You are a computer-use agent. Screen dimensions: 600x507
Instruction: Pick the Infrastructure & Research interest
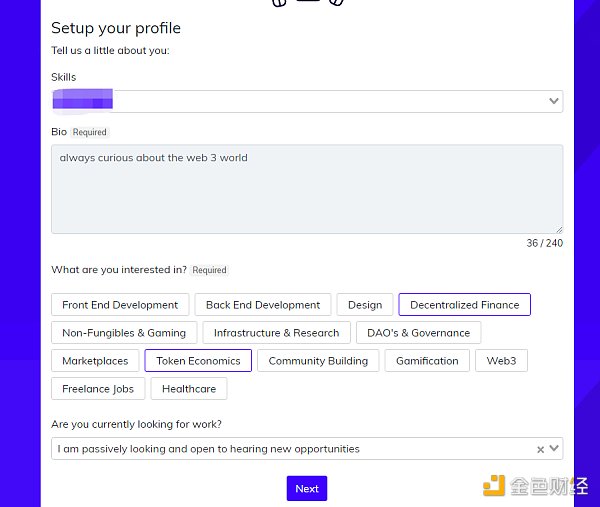coord(276,333)
